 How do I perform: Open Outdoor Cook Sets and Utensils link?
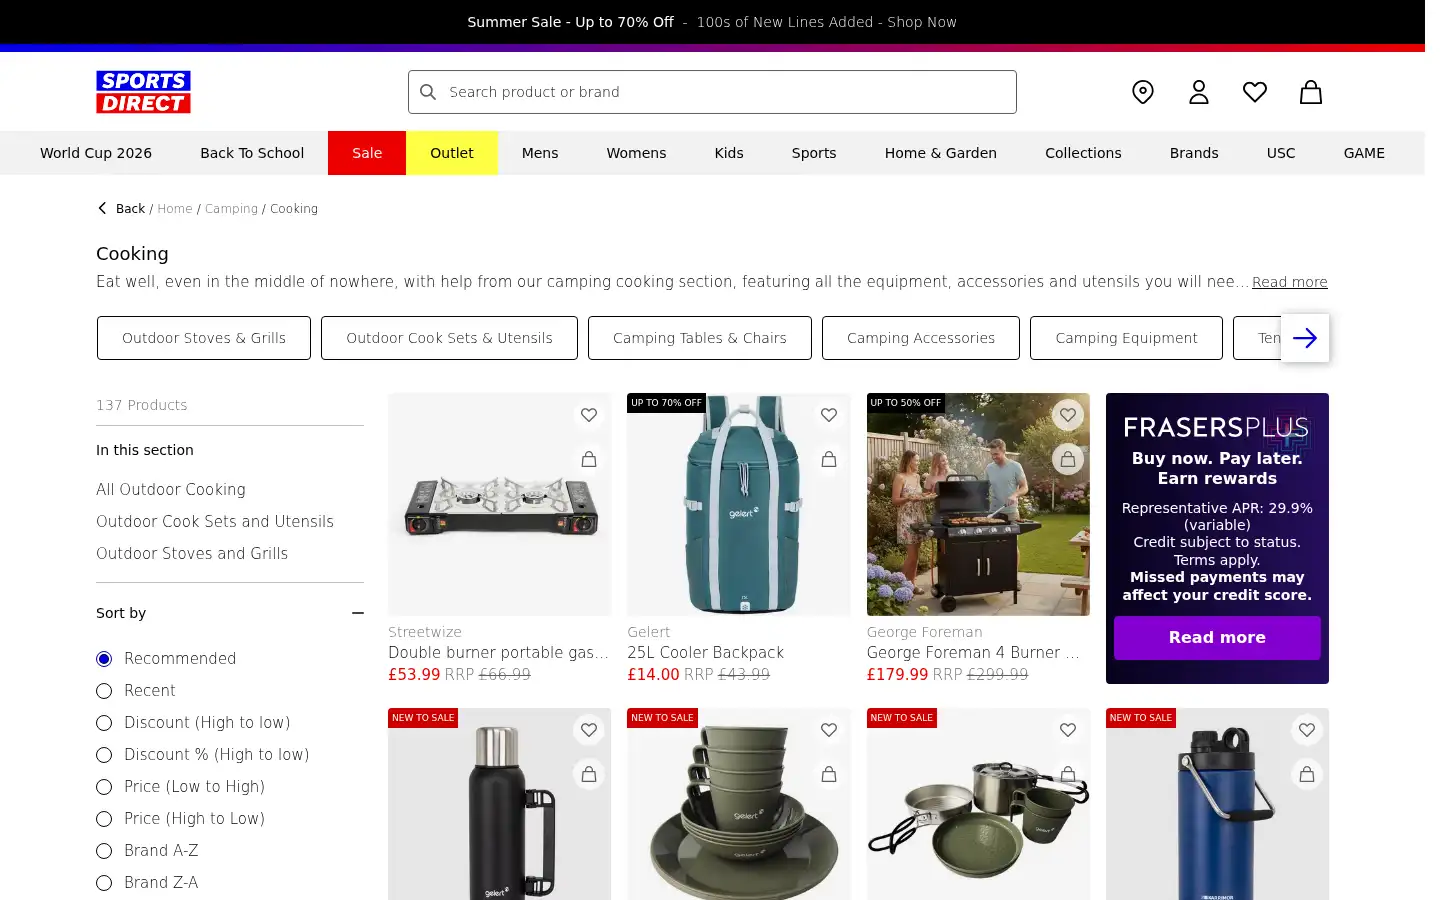coord(215,521)
